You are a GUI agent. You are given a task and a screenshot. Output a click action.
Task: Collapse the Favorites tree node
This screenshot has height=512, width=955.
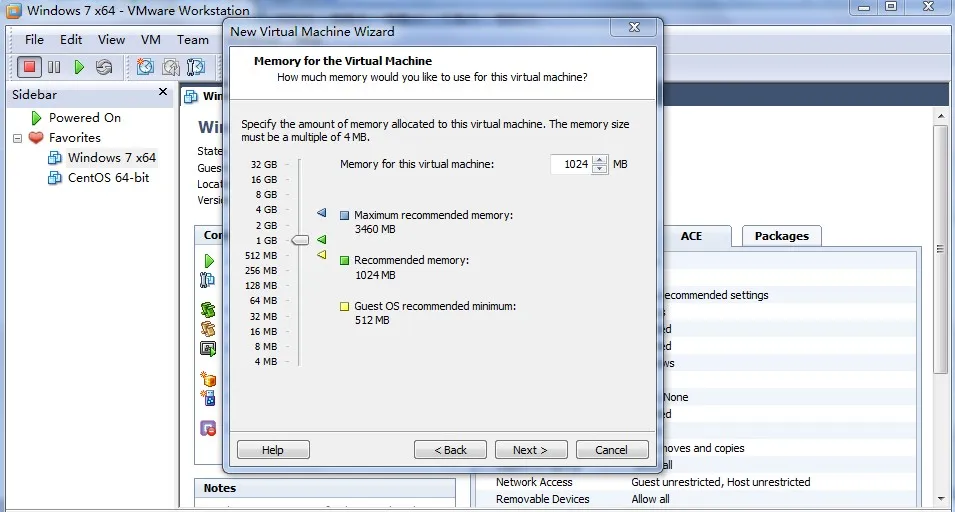click(x=18, y=138)
